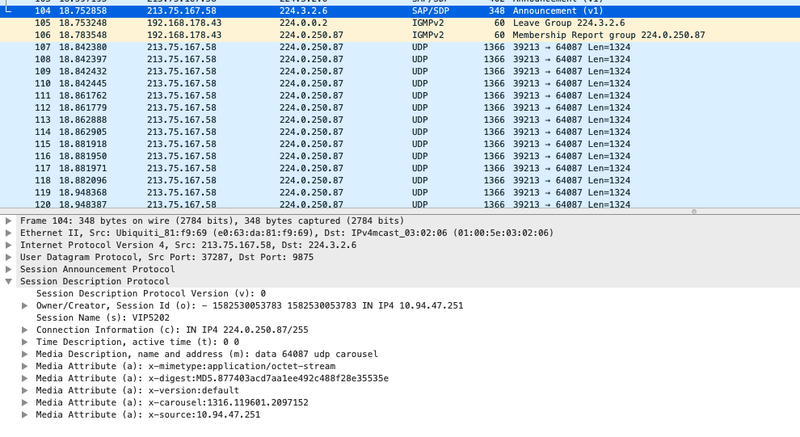The image size is (800, 437).
Task: Expand User Datagram Protocol section
Action: pos(8,258)
